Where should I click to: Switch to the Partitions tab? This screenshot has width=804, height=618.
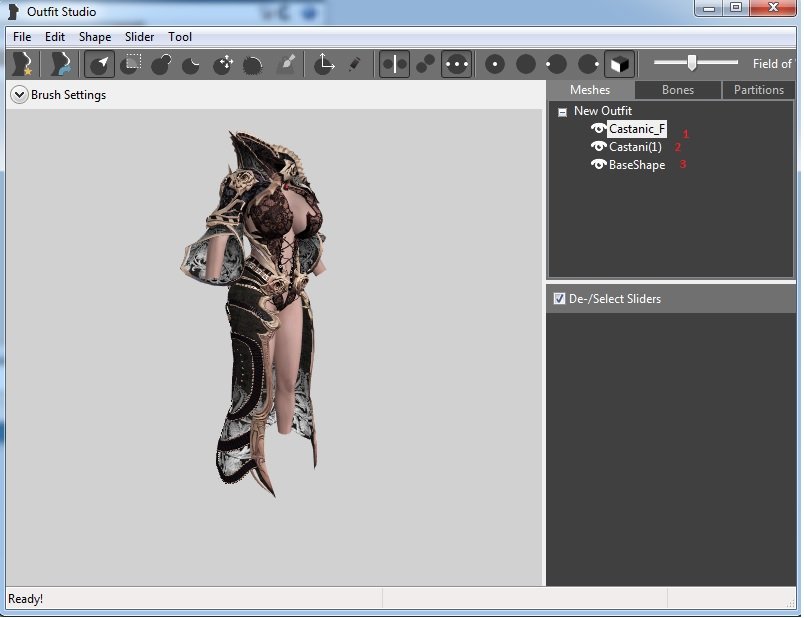point(759,90)
